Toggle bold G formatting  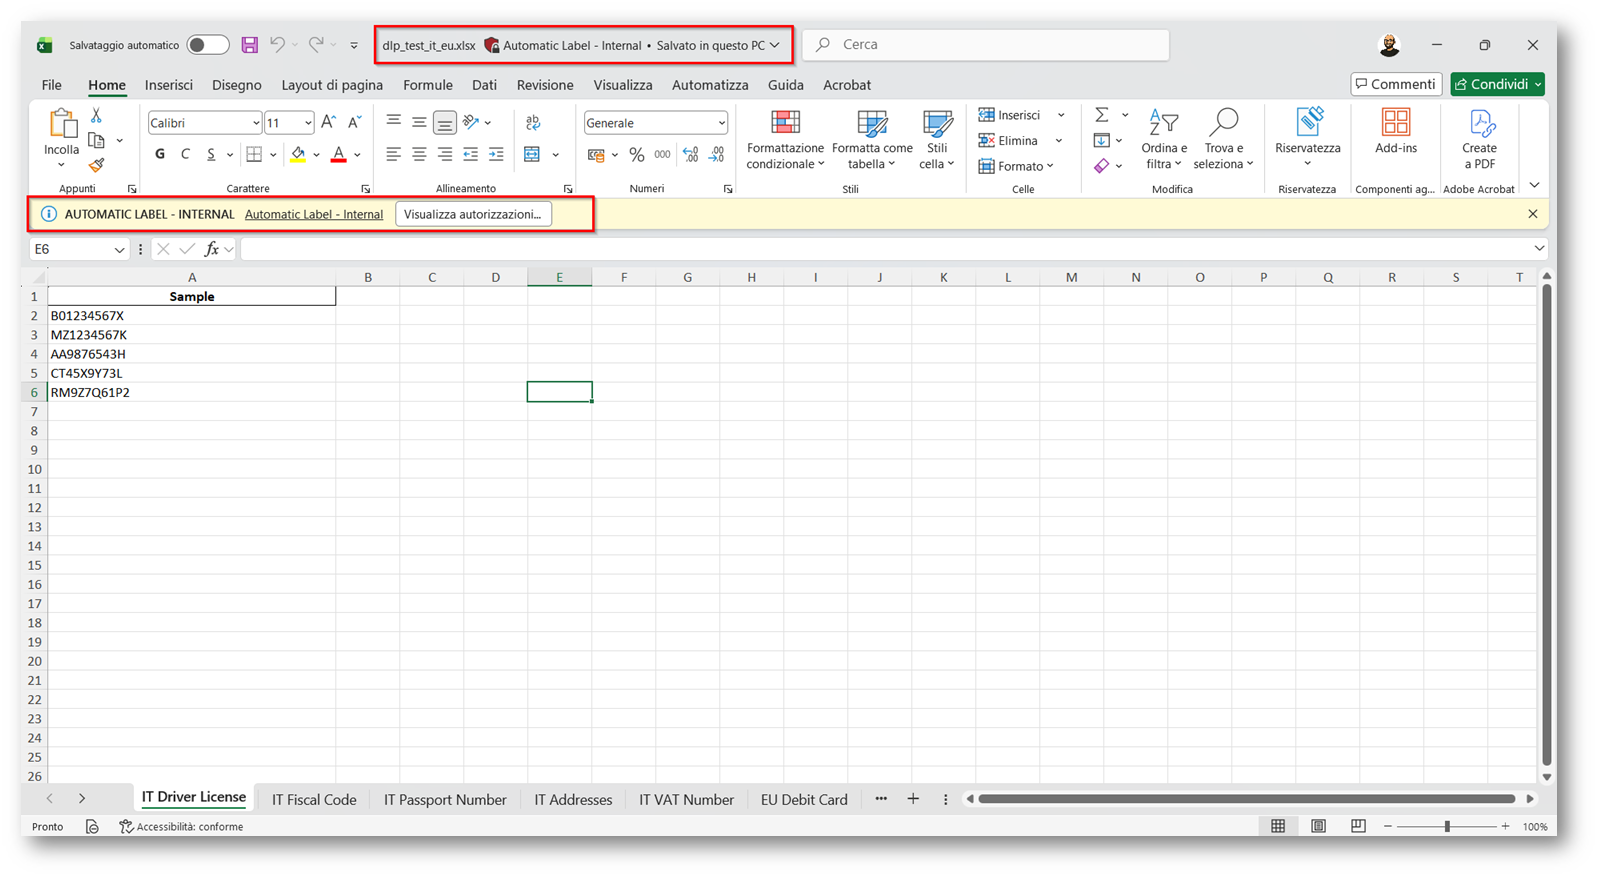tap(160, 154)
